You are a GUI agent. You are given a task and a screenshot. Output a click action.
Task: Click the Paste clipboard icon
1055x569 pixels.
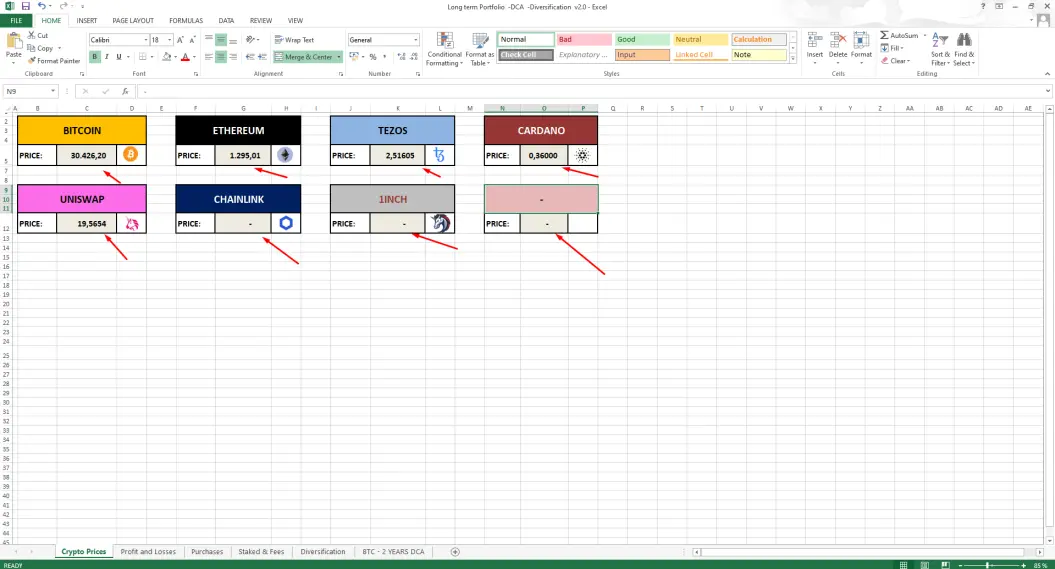click(x=13, y=42)
